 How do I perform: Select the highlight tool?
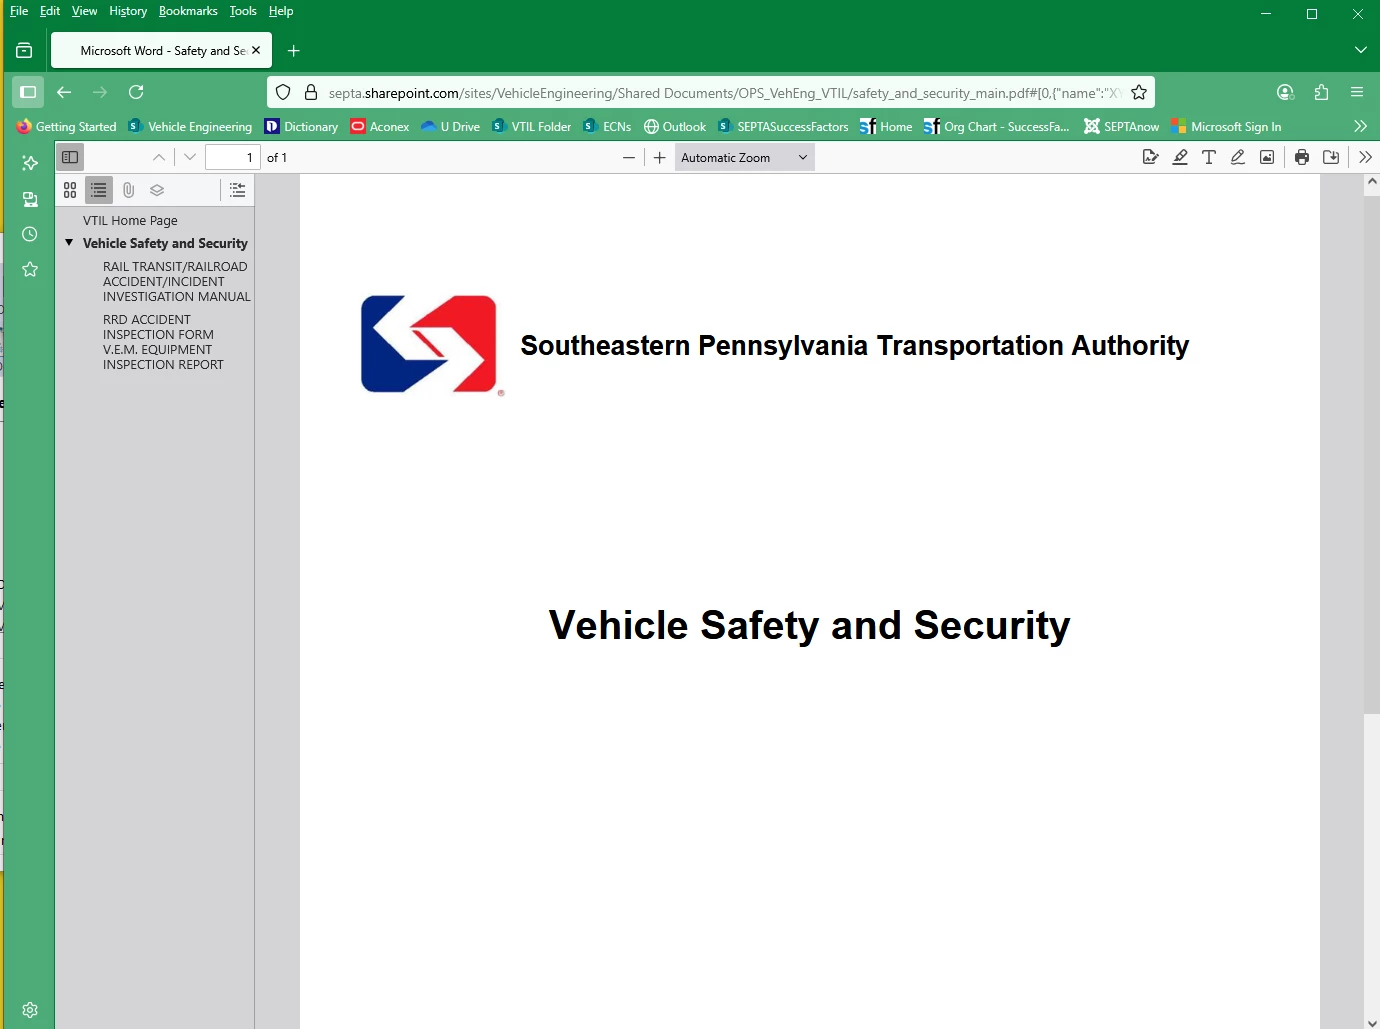tap(1180, 157)
